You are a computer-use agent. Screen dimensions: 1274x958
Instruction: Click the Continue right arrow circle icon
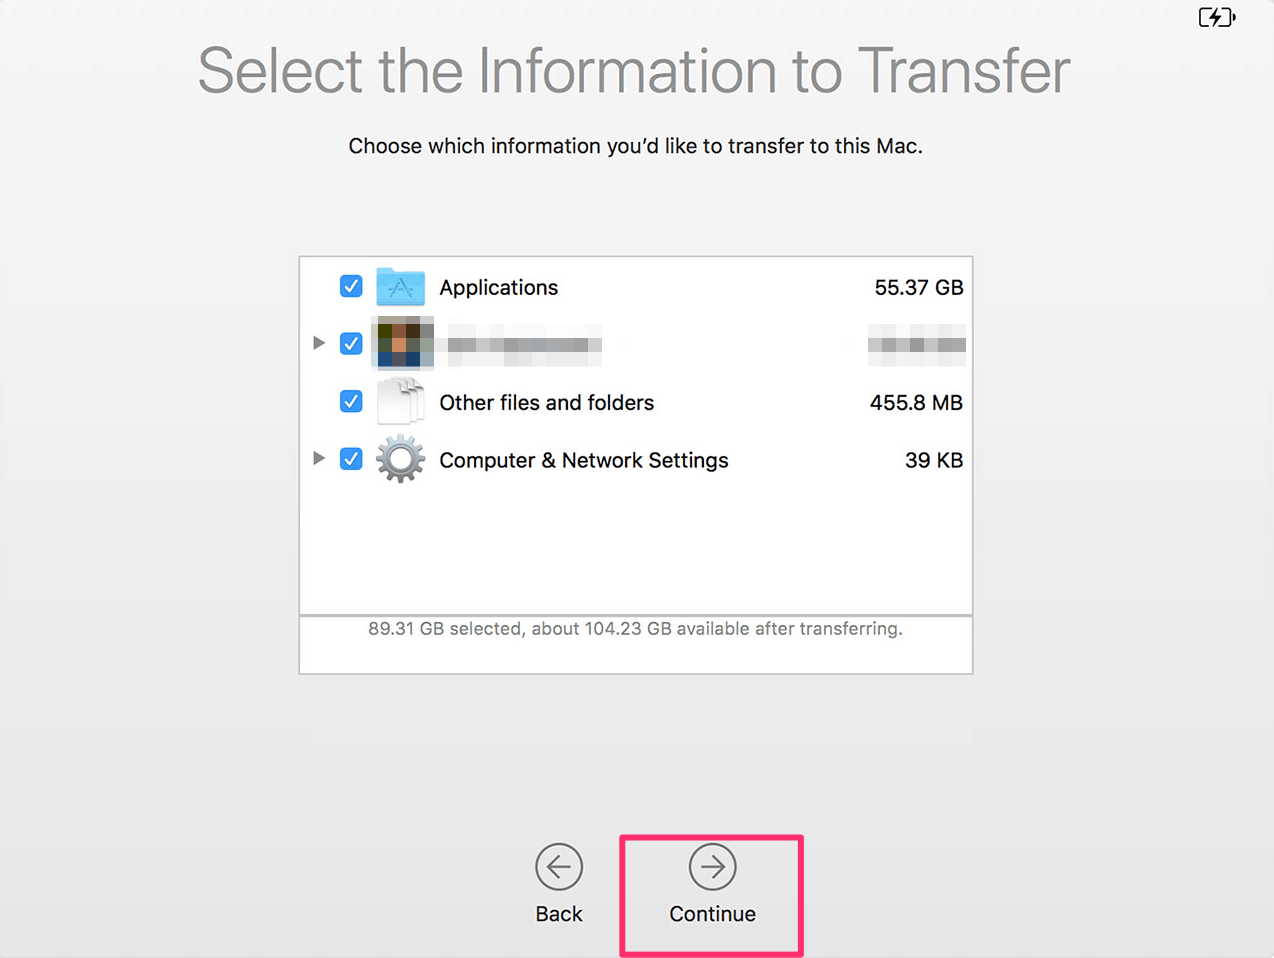(x=713, y=867)
